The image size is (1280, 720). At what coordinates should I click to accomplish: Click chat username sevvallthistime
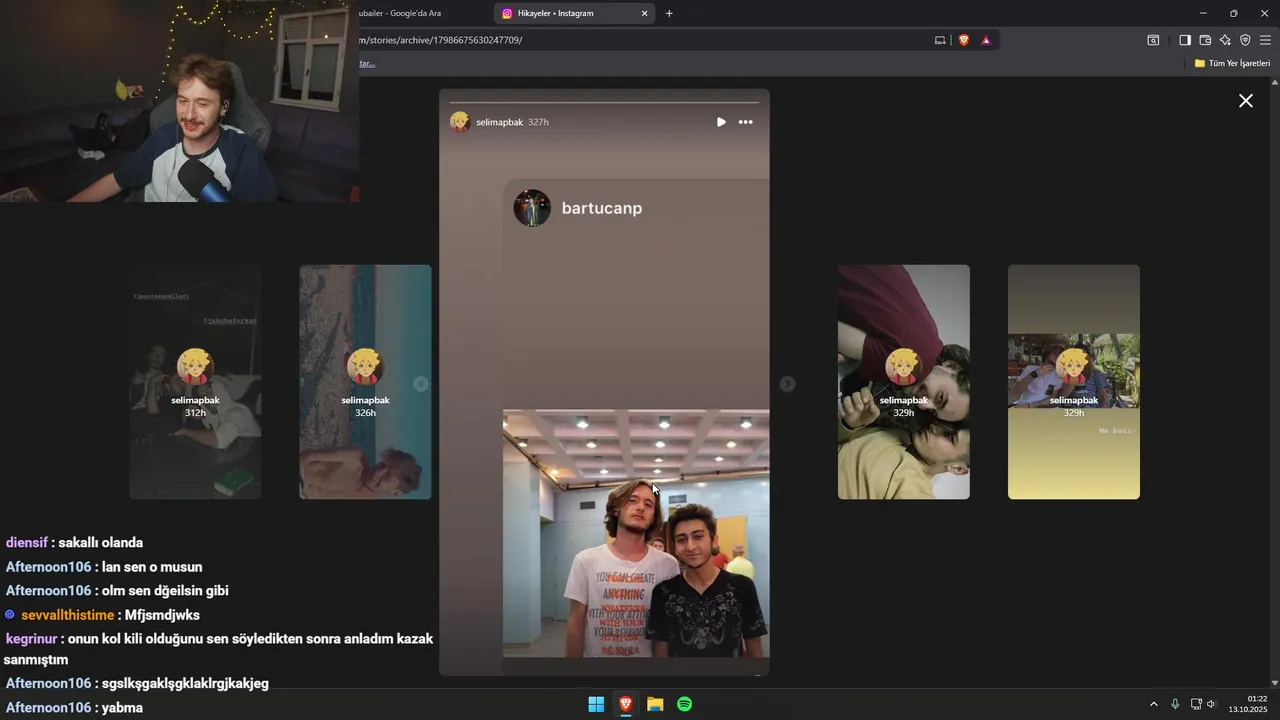pyautogui.click(x=67, y=615)
